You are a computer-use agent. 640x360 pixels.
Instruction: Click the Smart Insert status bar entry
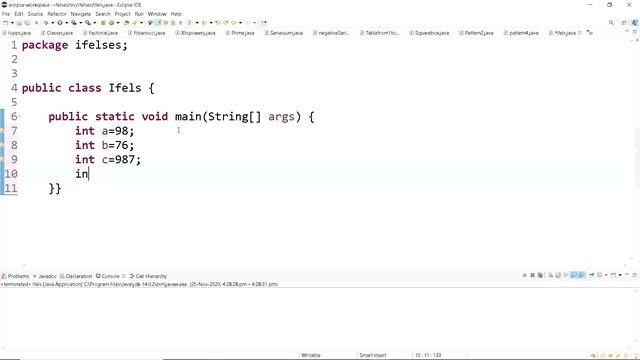click(373, 355)
